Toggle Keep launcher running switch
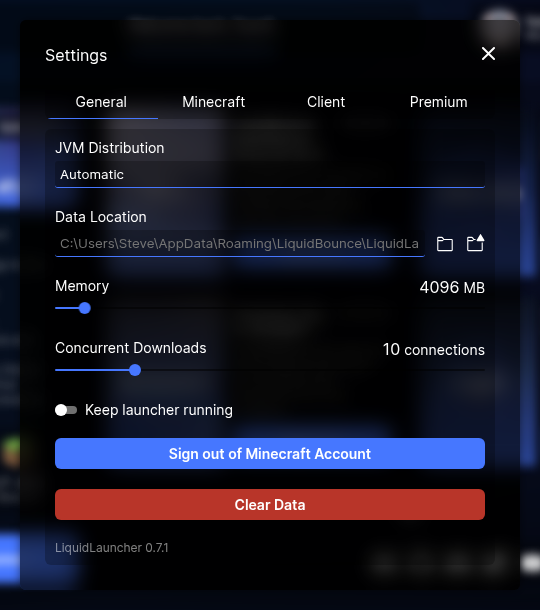This screenshot has height=610, width=540. click(x=66, y=410)
